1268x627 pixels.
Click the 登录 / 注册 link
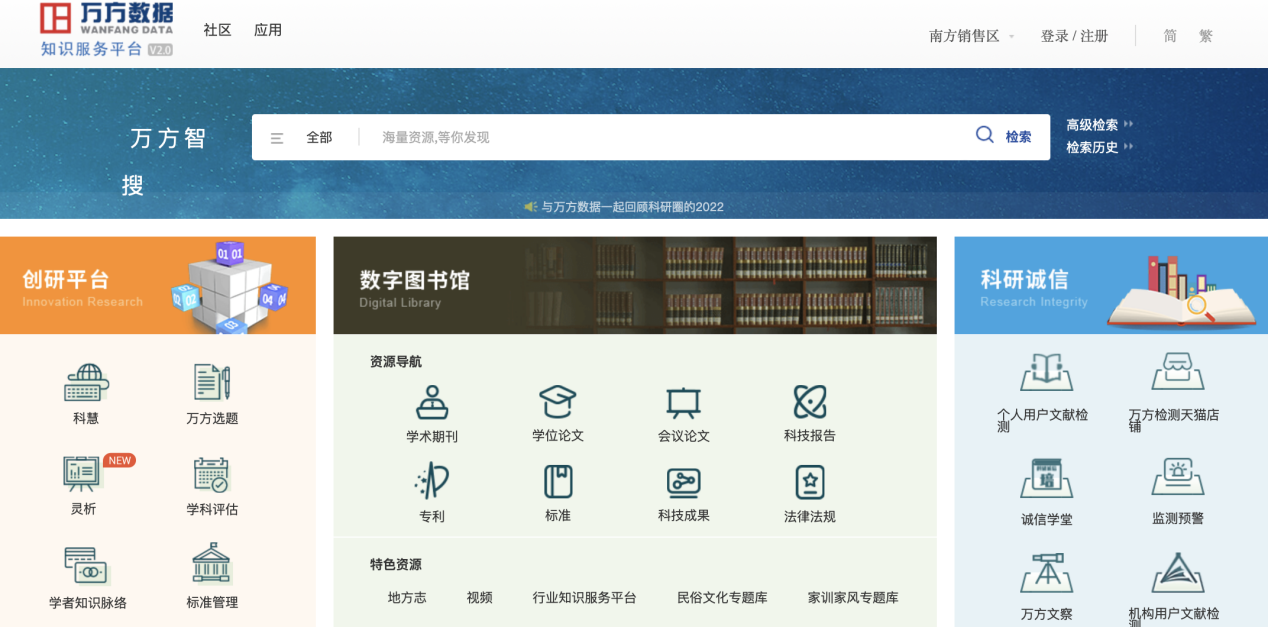(x=1074, y=36)
